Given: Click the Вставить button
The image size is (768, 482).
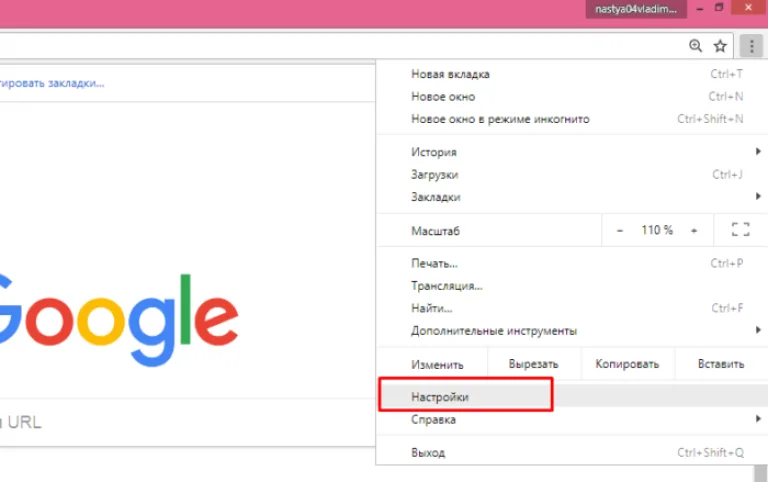Looking at the screenshot, I should 721,364.
